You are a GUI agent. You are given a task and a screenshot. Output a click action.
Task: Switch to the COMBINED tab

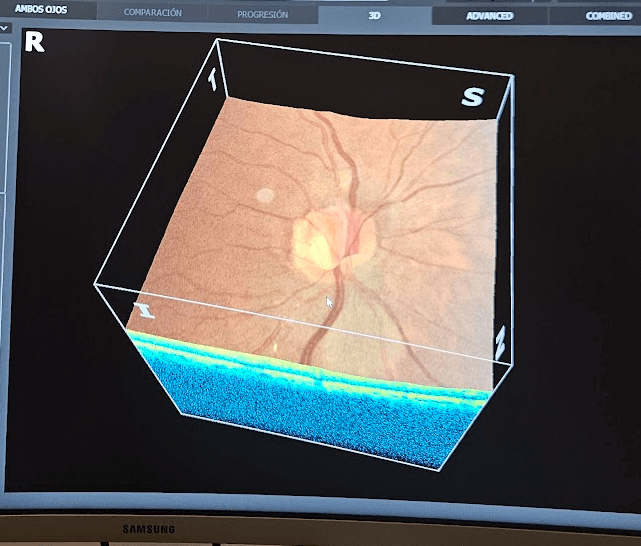[x=608, y=16]
